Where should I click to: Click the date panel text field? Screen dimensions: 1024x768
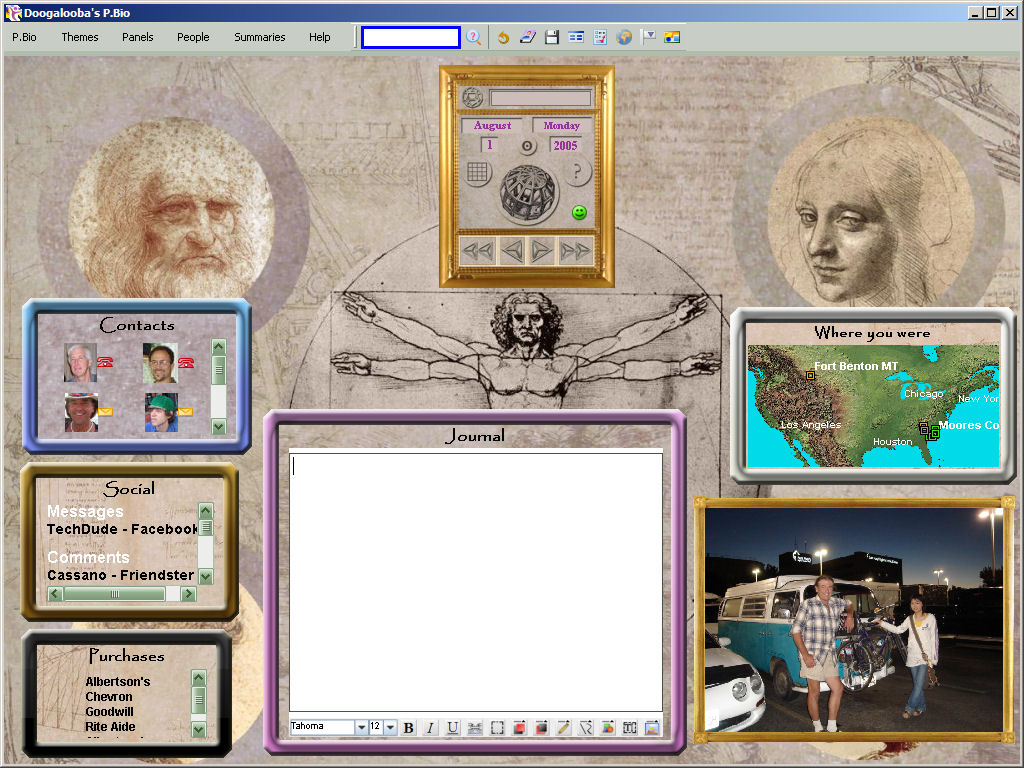(x=541, y=98)
